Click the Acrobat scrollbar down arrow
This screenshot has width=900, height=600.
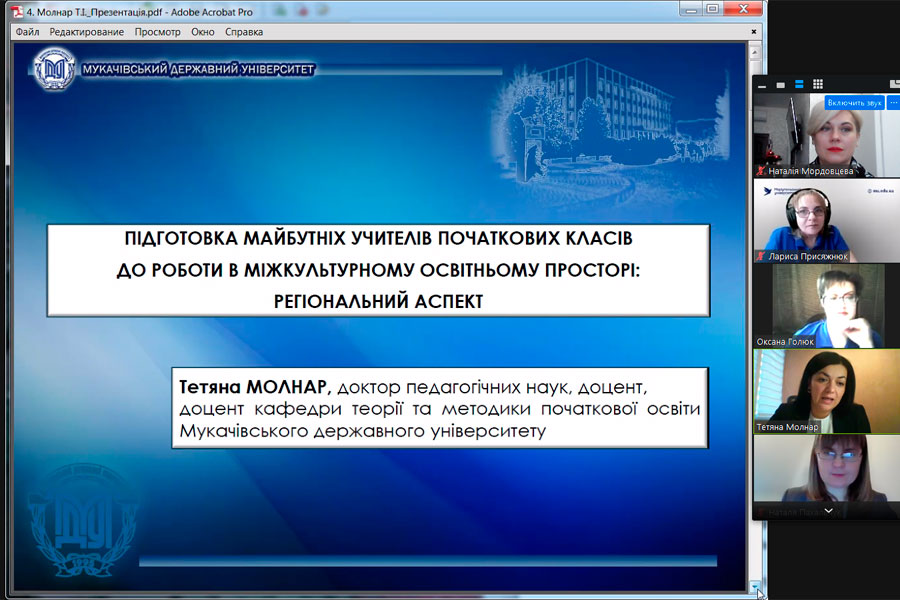[755, 587]
